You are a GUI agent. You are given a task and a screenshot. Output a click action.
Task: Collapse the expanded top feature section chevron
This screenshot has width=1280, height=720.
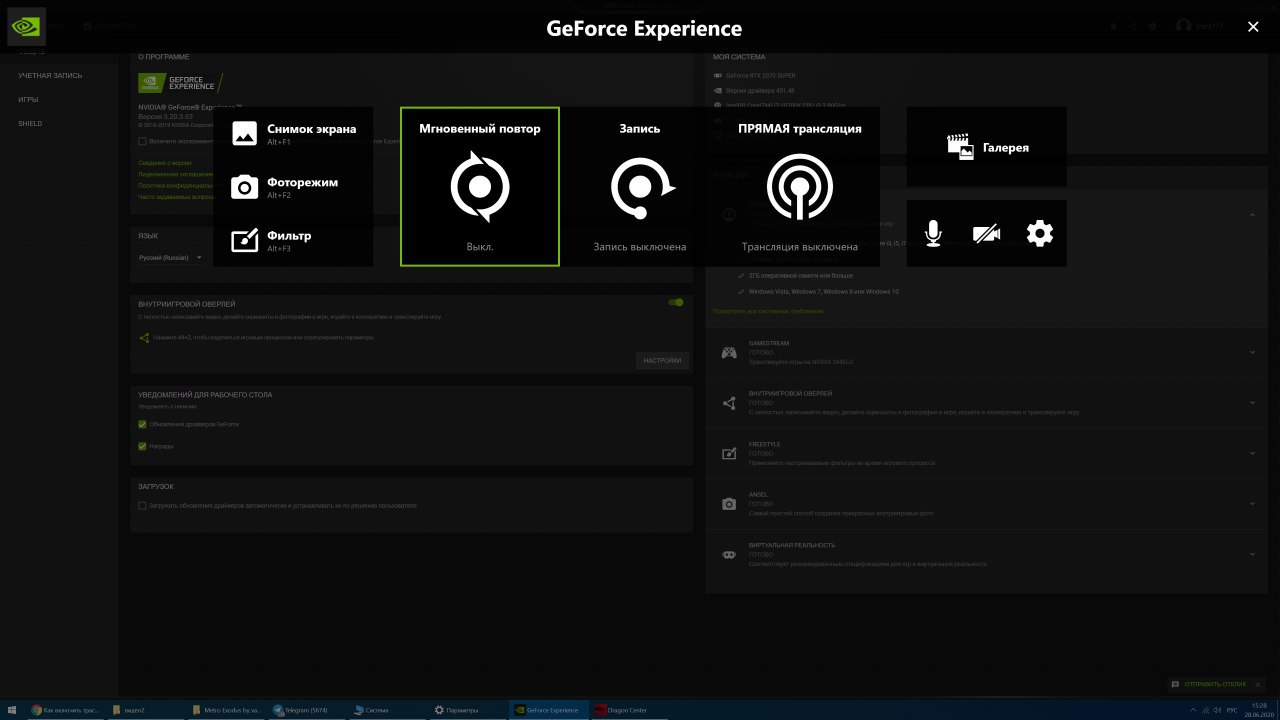1252,214
